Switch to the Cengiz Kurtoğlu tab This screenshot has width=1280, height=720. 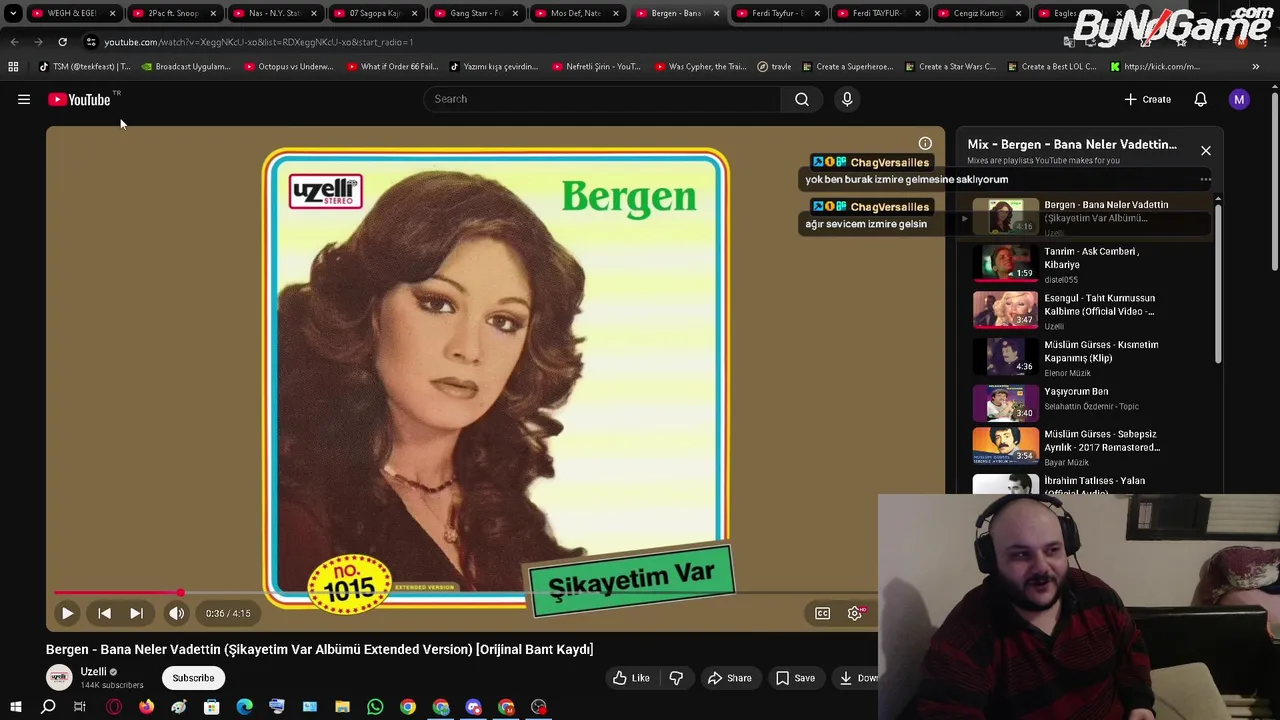977,13
